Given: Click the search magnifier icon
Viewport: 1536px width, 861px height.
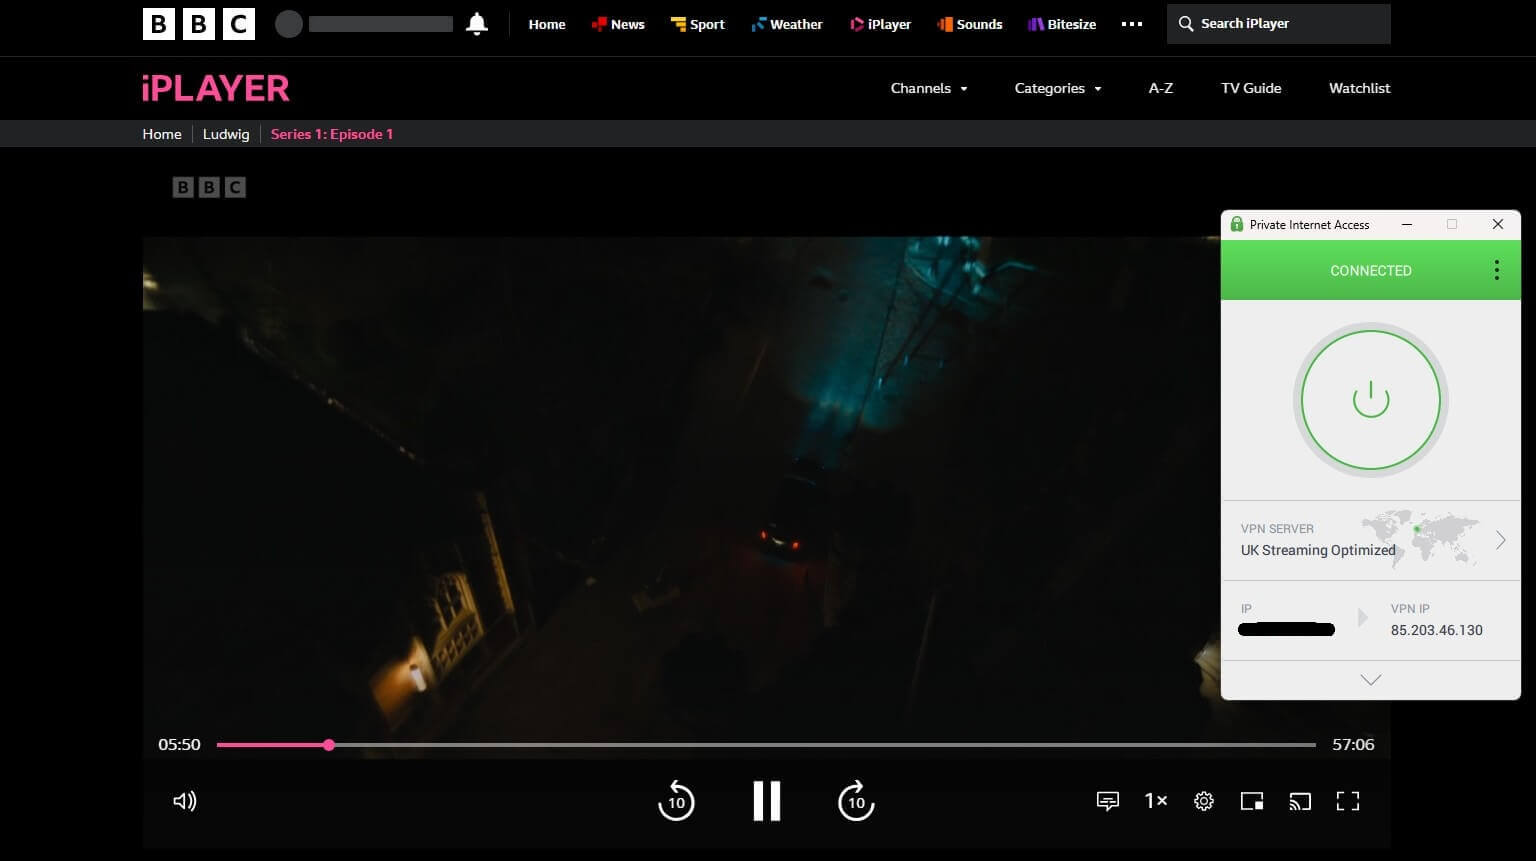Looking at the screenshot, I should [1186, 24].
